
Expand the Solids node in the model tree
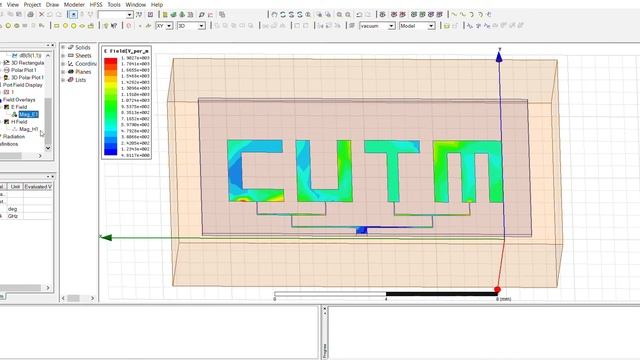[63, 47]
